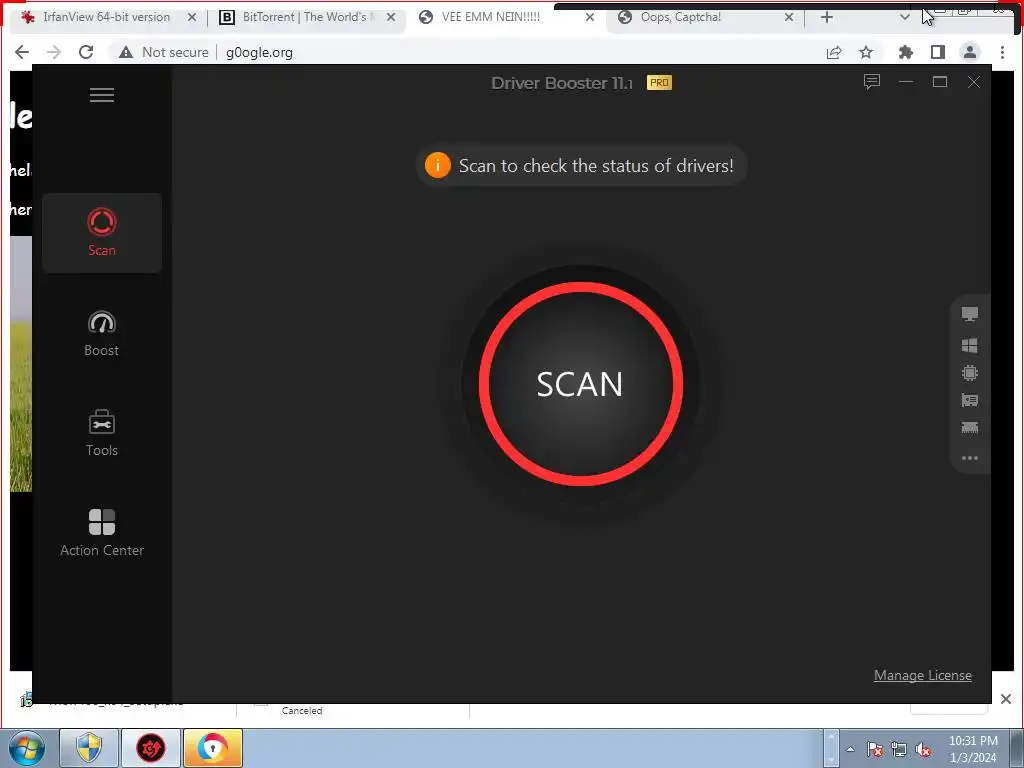Switch to Oops, Captcha! tab

point(680,17)
